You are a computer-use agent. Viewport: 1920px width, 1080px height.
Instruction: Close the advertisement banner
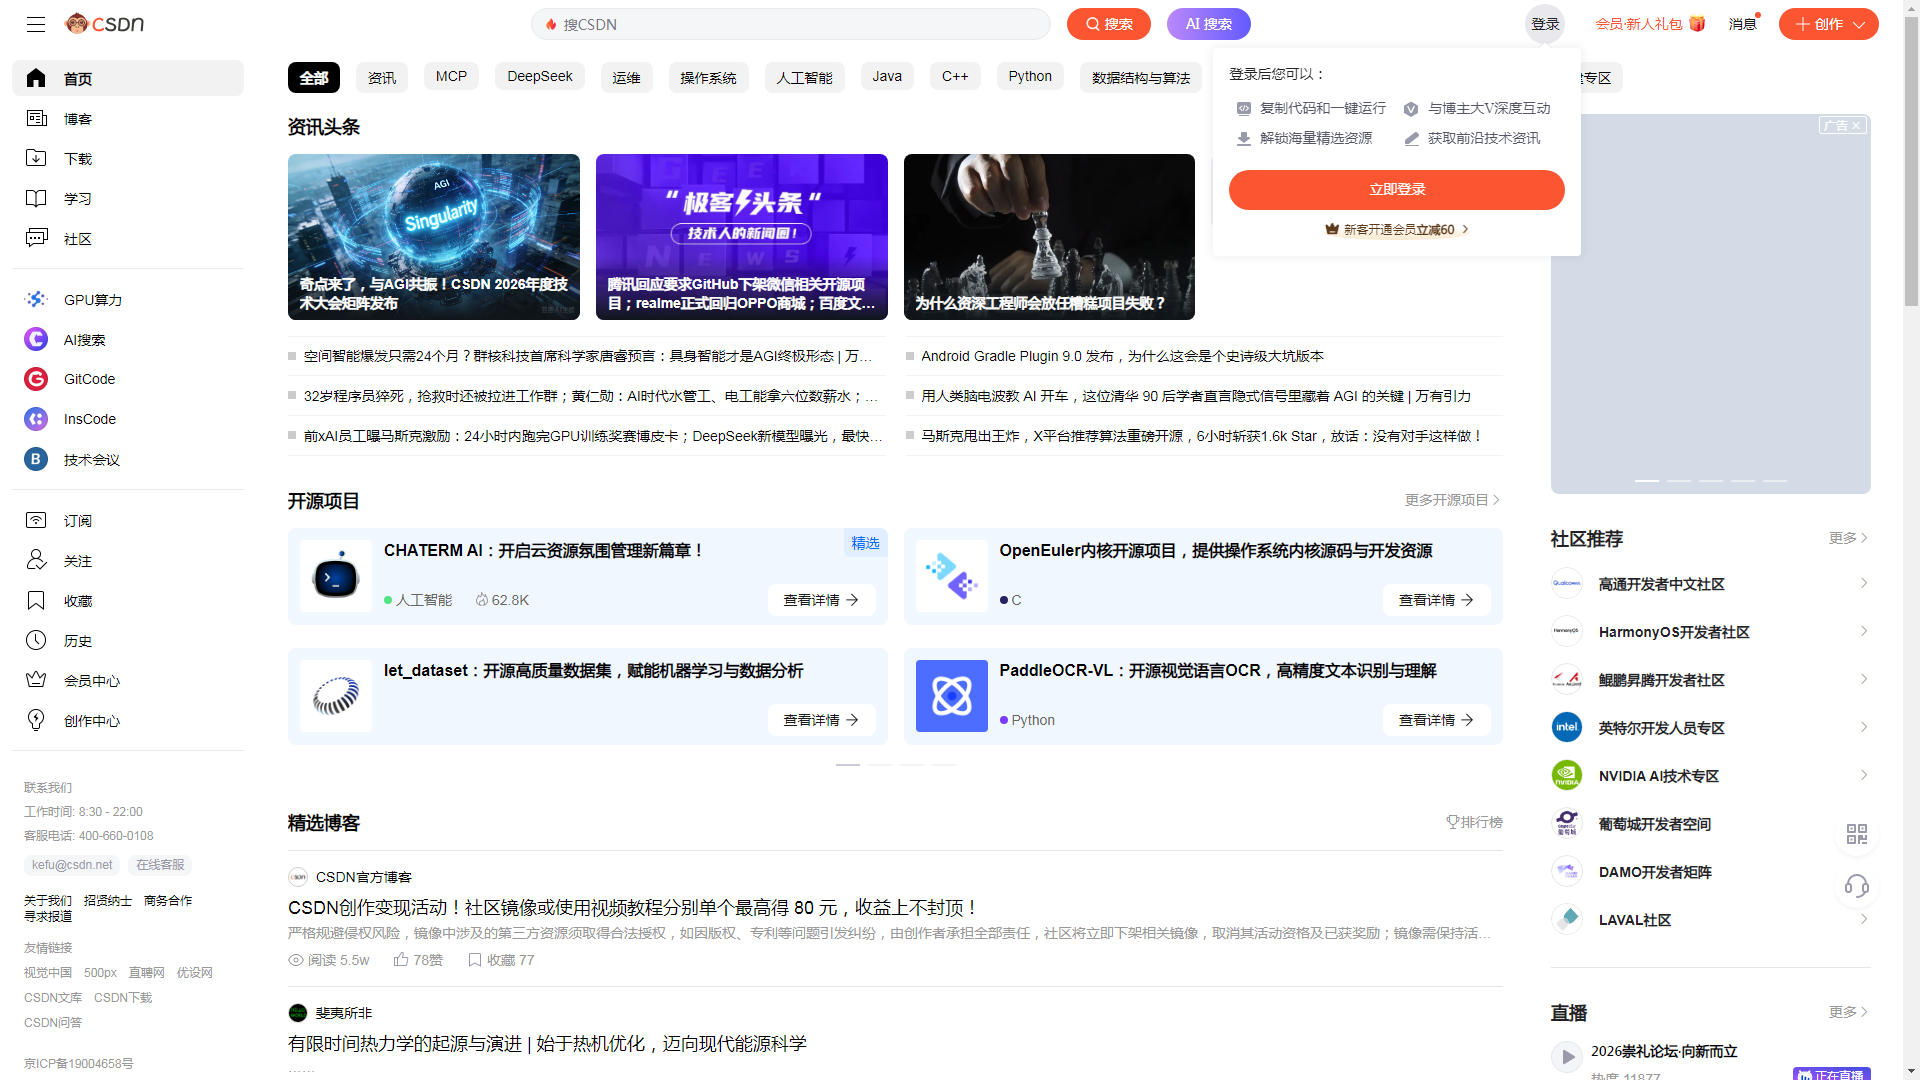click(1856, 126)
